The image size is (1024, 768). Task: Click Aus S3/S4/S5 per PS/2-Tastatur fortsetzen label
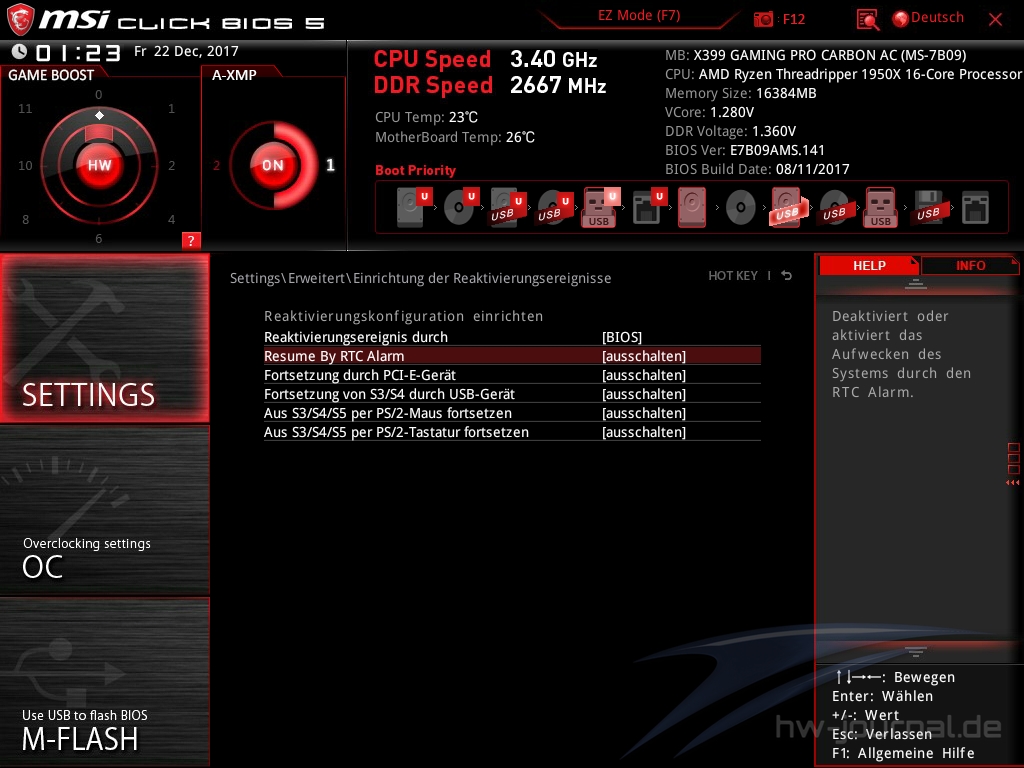(396, 432)
